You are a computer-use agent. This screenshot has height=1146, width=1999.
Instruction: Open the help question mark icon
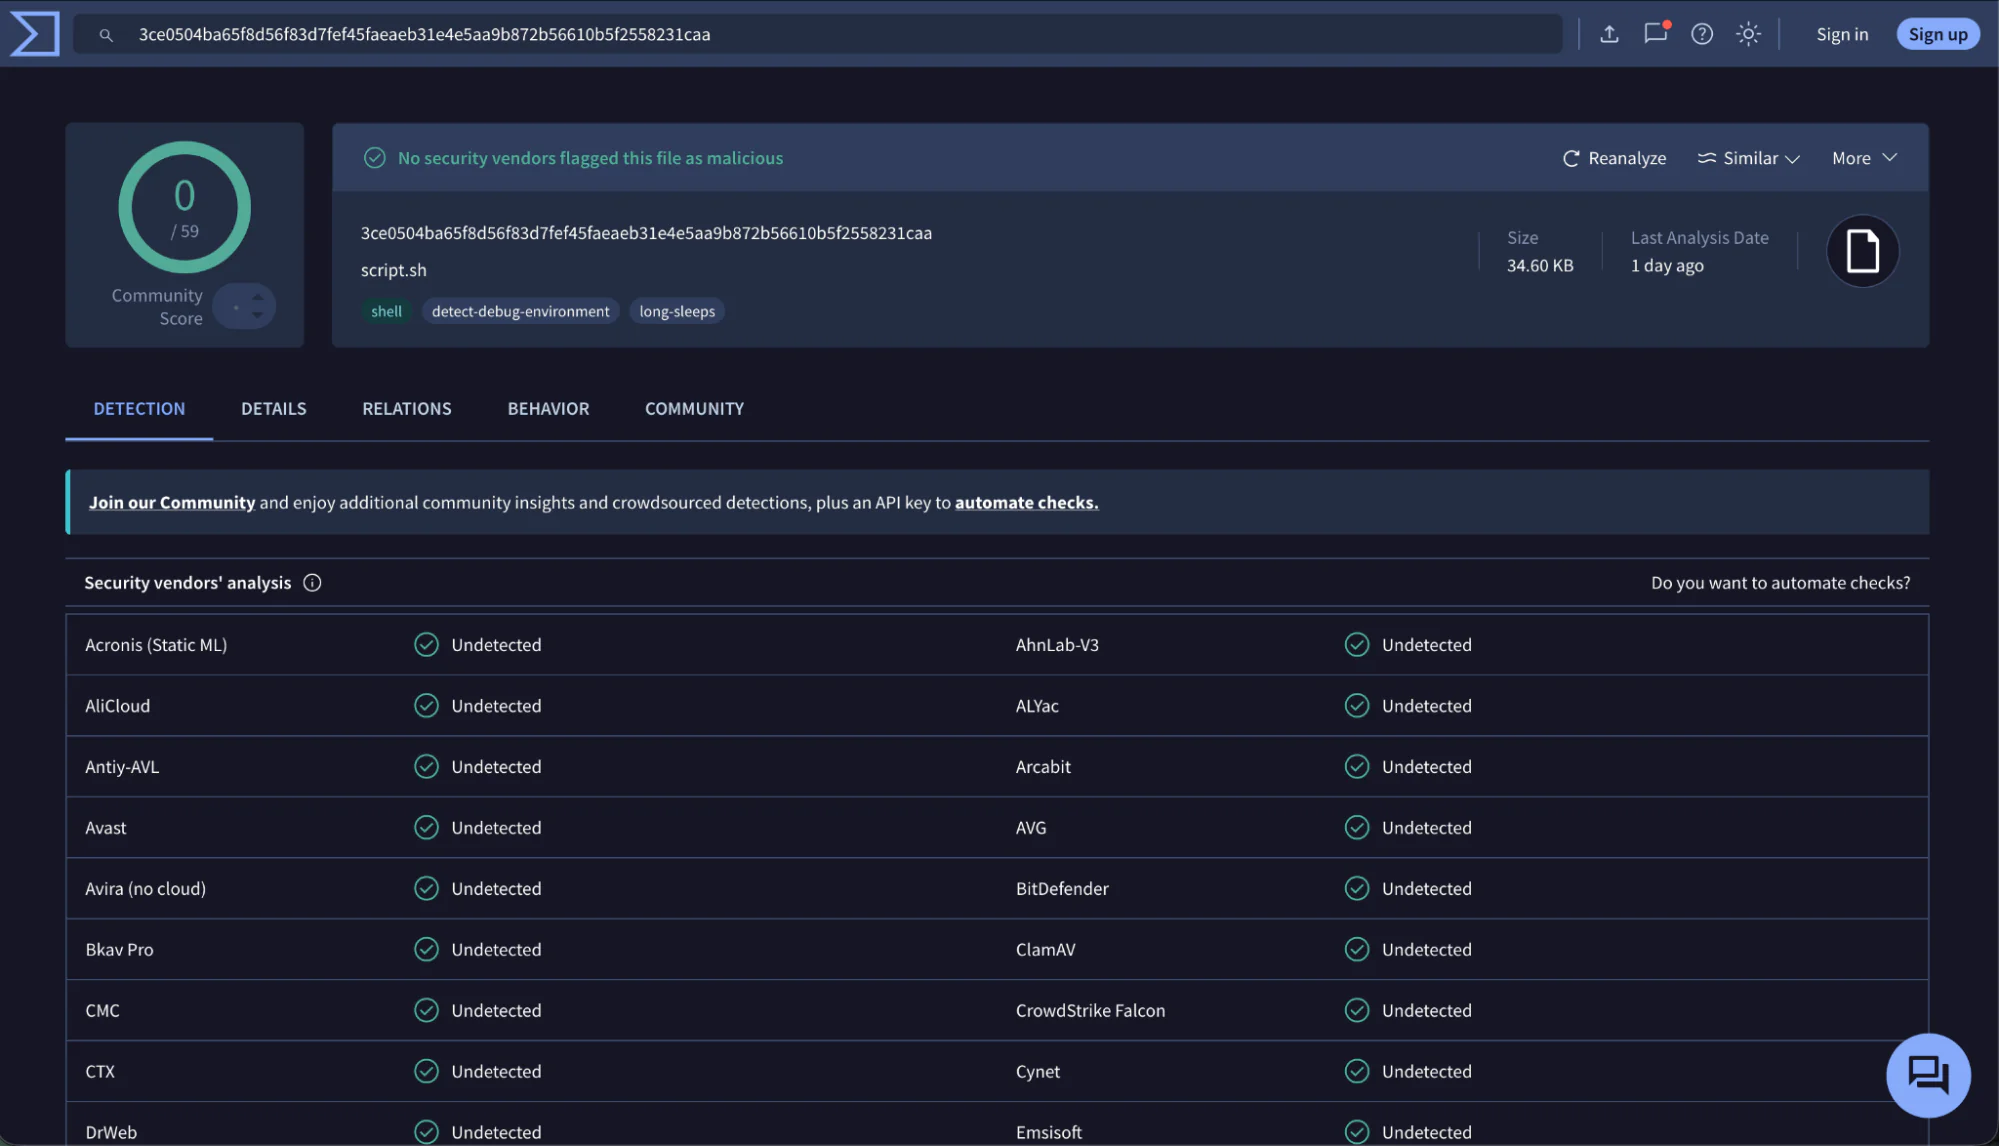pos(1702,34)
